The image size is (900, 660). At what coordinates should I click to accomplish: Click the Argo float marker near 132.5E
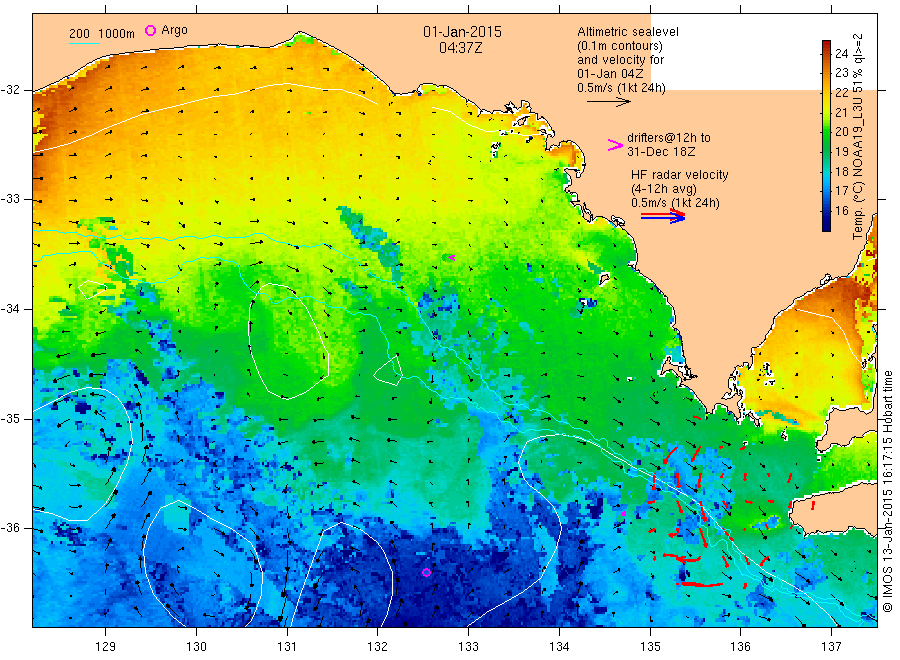point(426,572)
